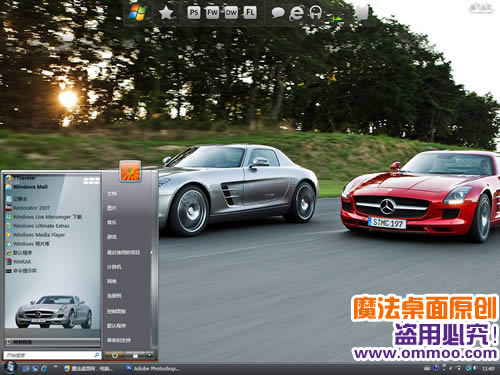Click the TTraveler icon in Start menu
Screen dimensions: 500x375
pos(9,178)
